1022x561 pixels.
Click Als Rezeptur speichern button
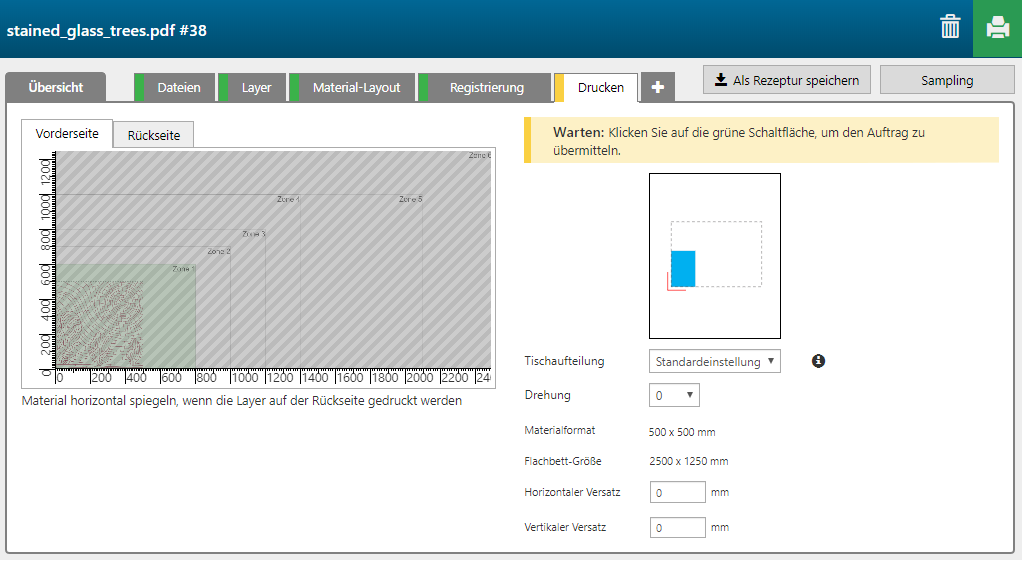coord(787,80)
